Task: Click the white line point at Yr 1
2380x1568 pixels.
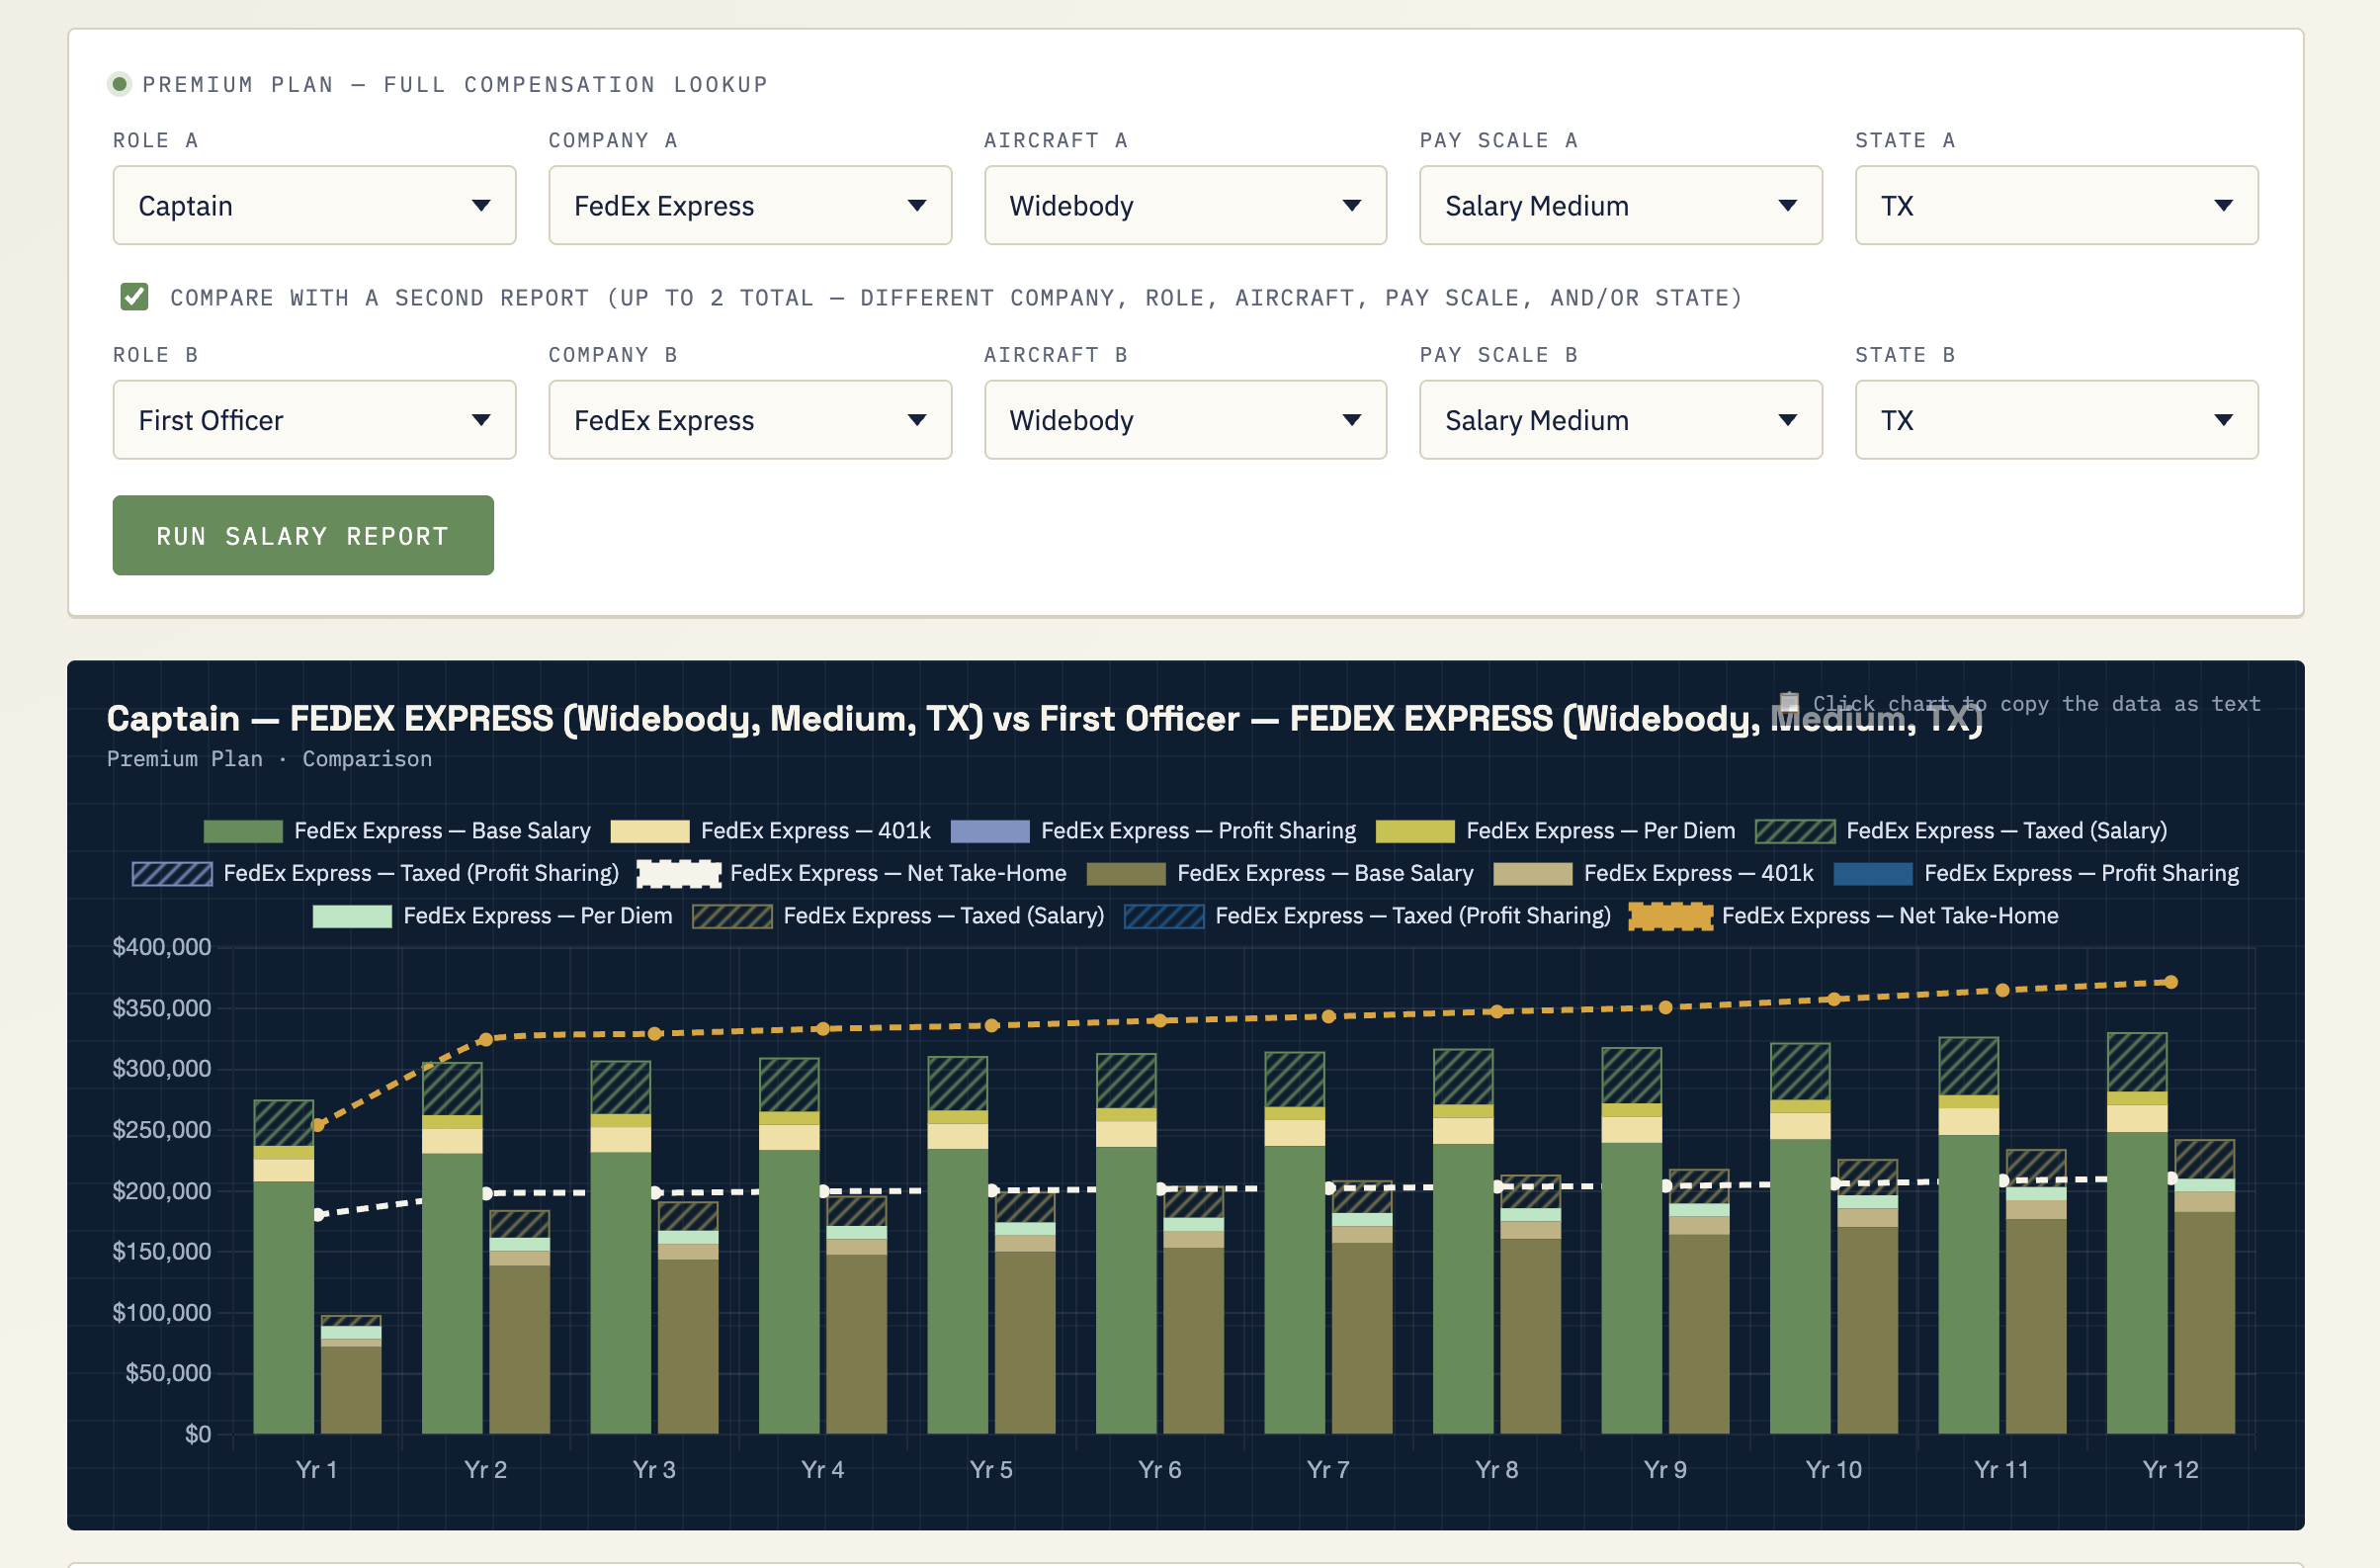Action: 319,1214
